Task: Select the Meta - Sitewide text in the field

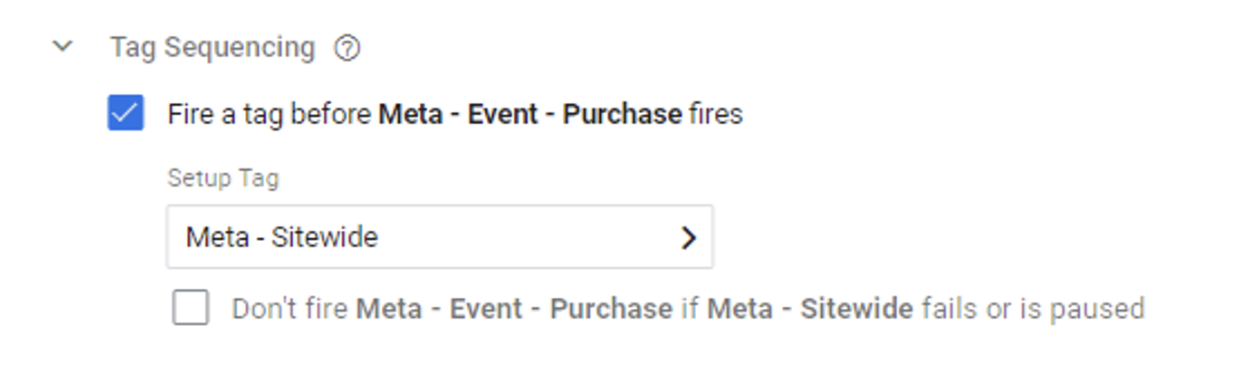Action: click(x=282, y=238)
